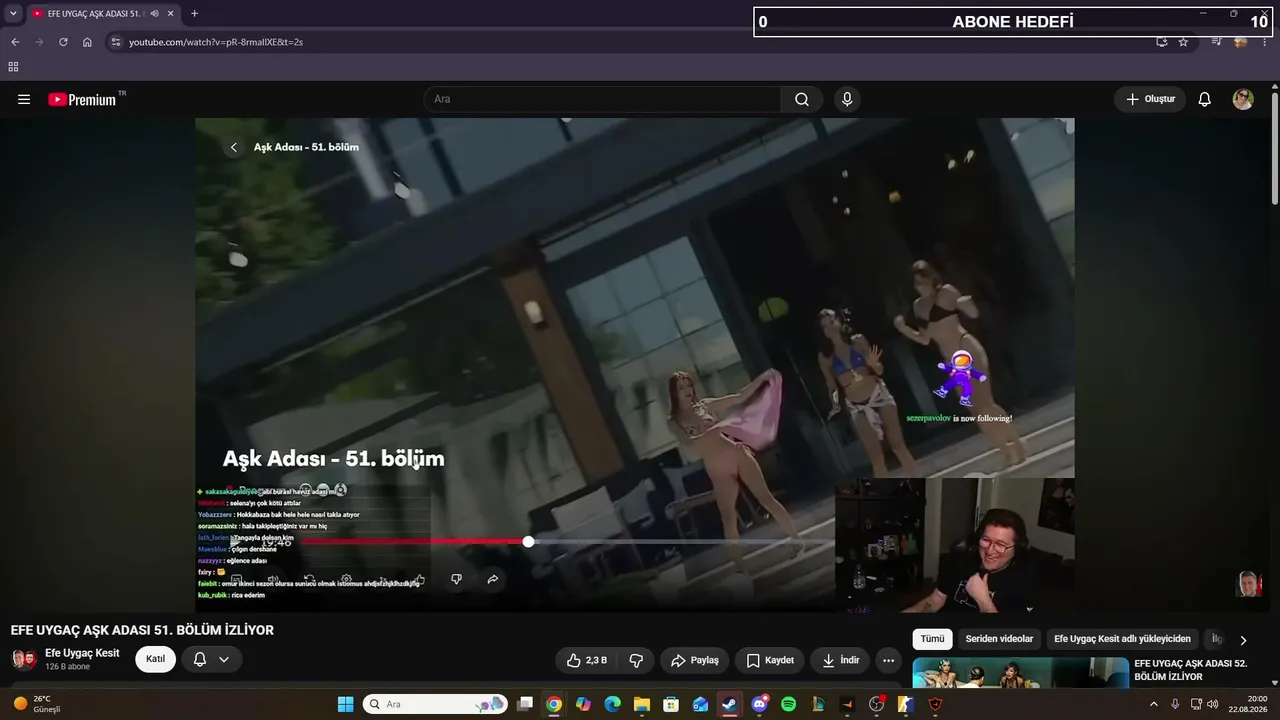This screenshot has height=720, width=1280.
Task: Open Efe Uygaç Kesit channel avatar
Action: coord(24,659)
